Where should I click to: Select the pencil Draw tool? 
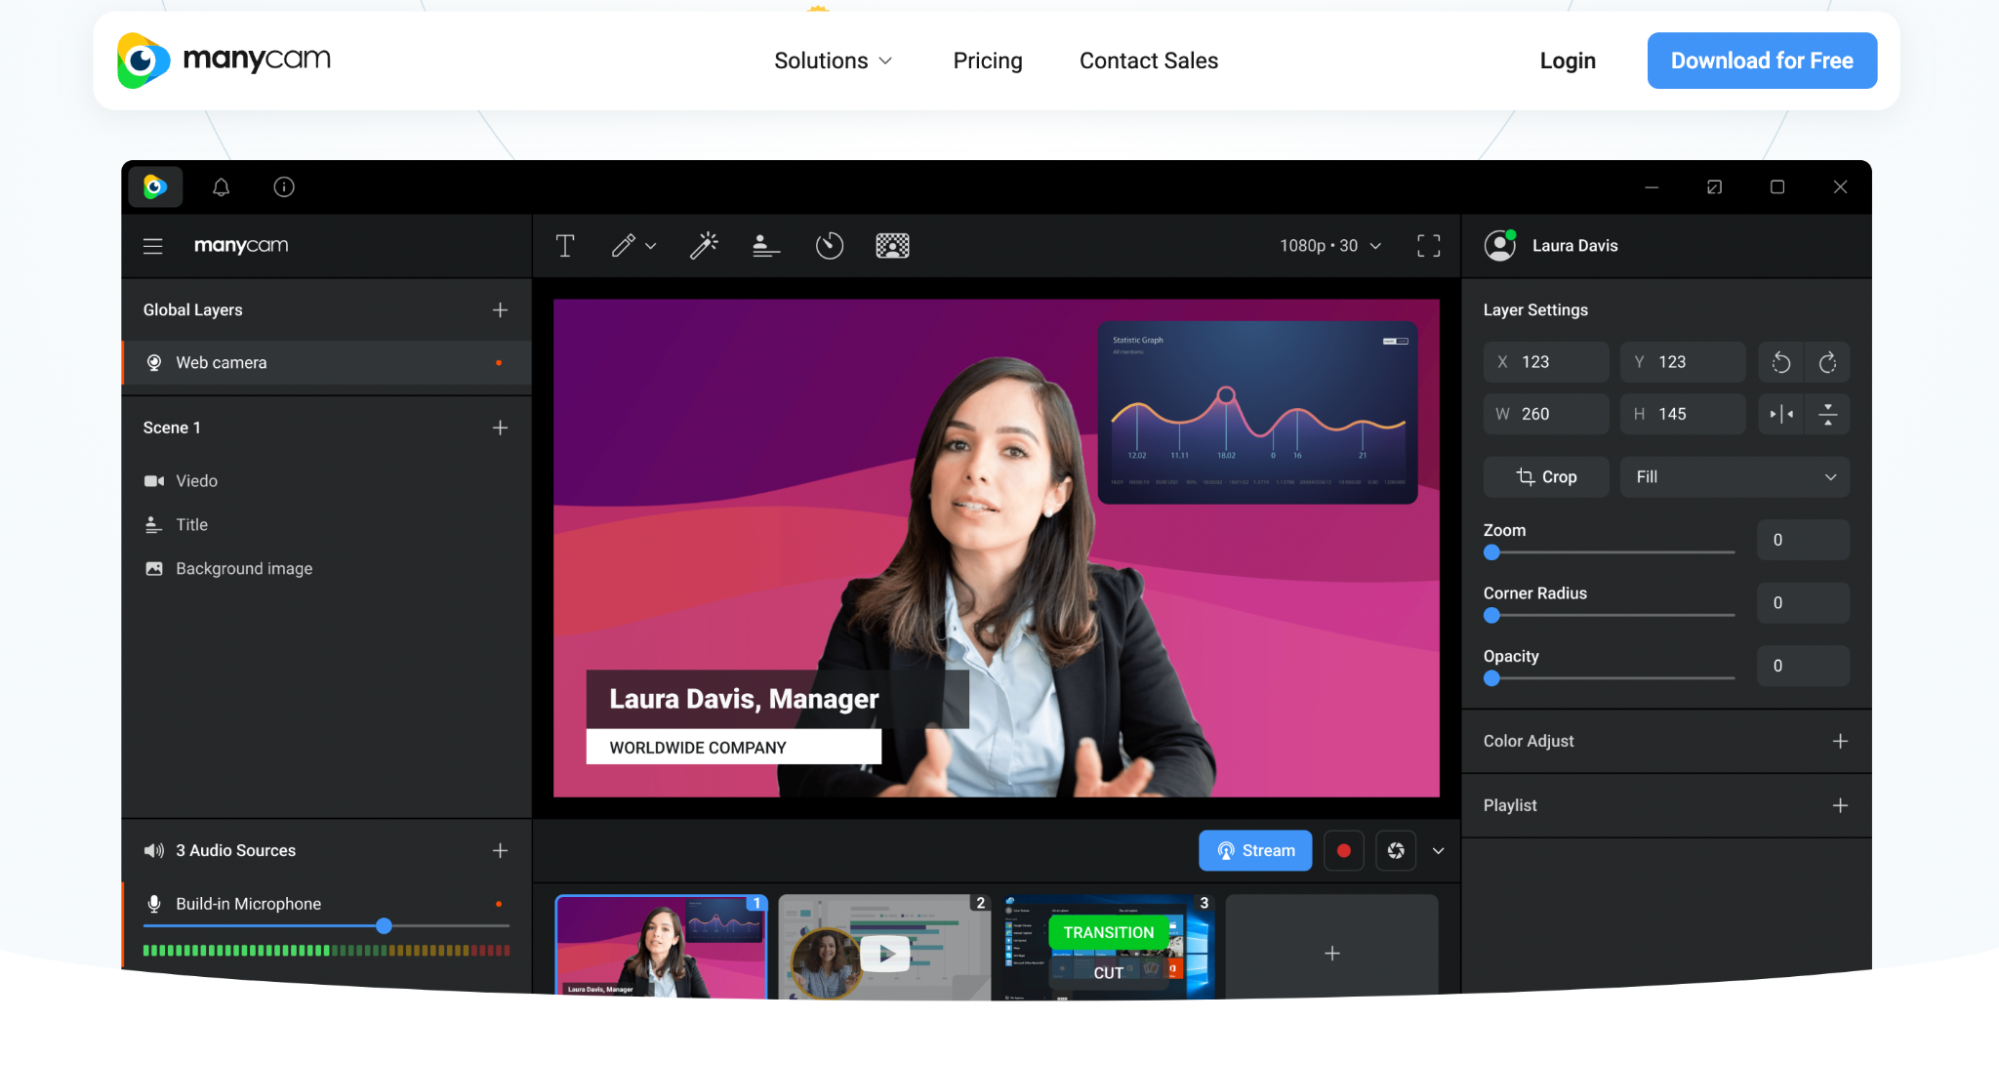[x=624, y=246]
